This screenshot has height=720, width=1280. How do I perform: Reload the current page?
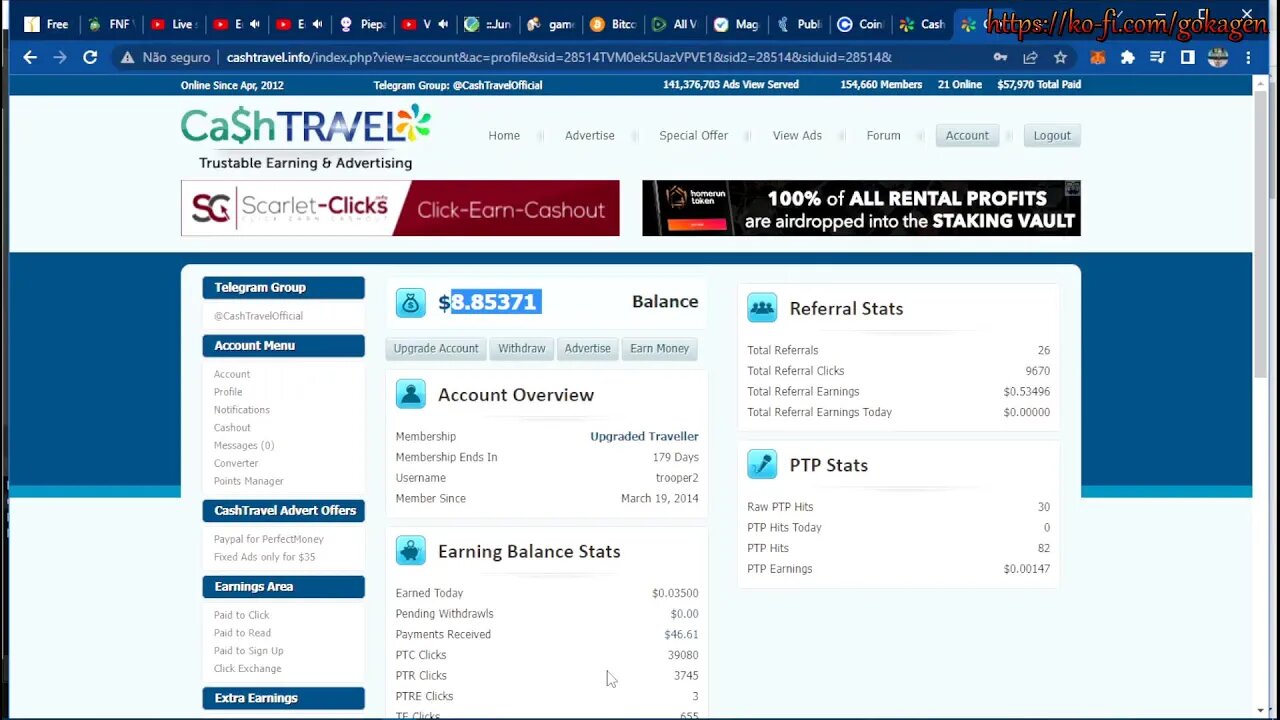coord(90,58)
